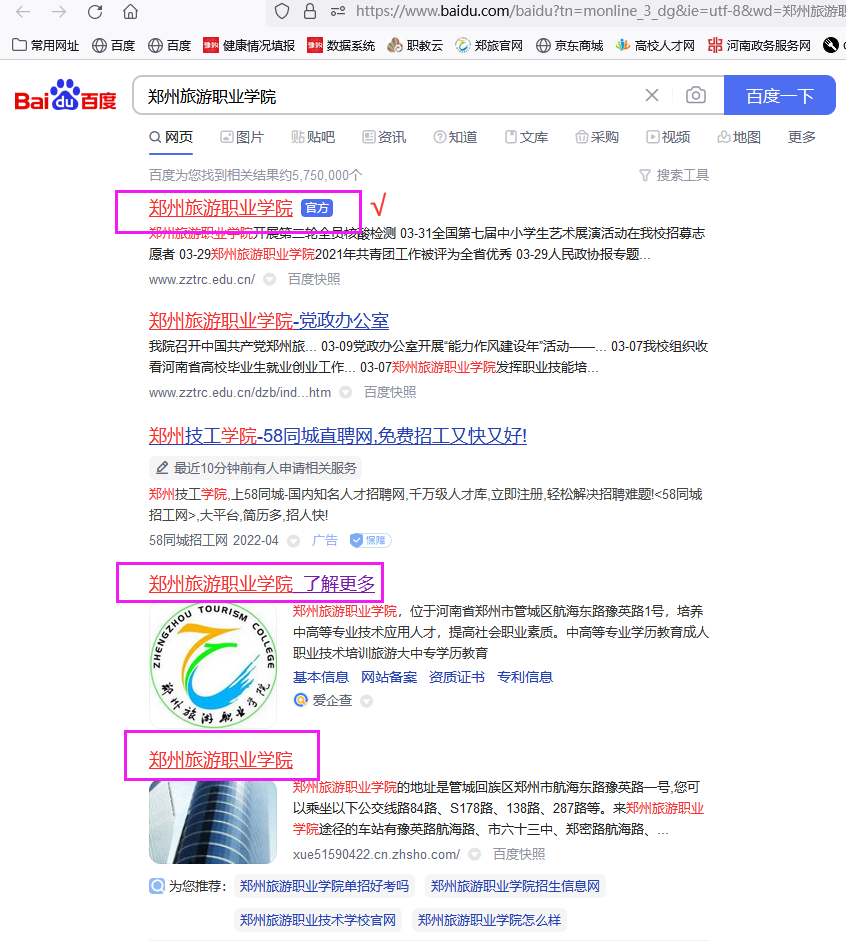This screenshot has width=846, height=949.
Task: Open 河南政务服务网 bookmark
Action: tap(759, 45)
